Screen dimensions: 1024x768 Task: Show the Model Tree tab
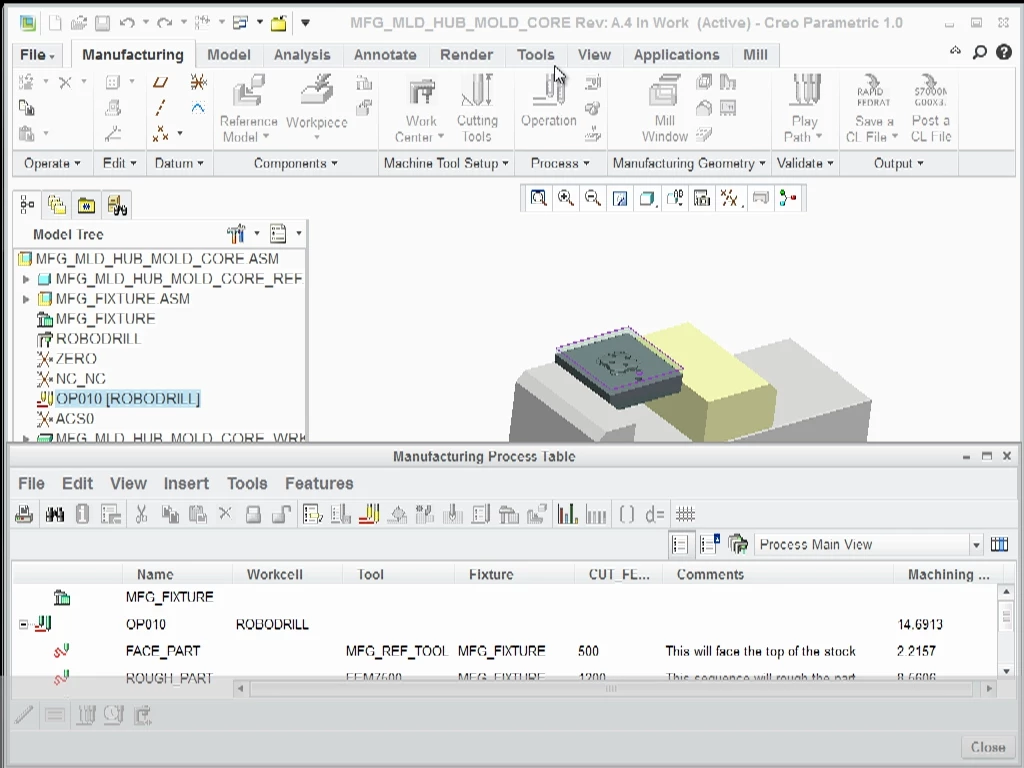click(27, 206)
